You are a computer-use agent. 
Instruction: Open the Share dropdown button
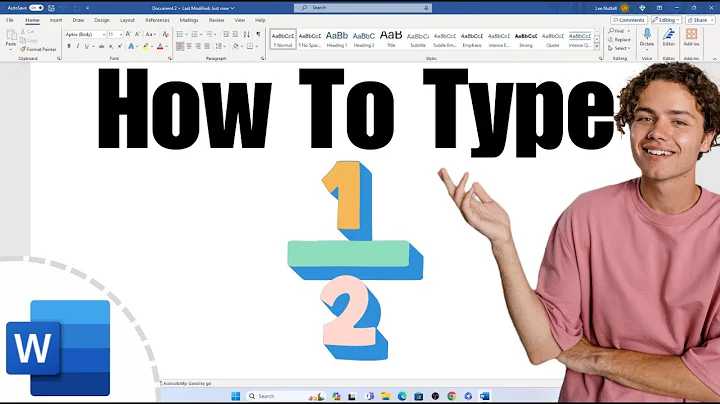(x=700, y=20)
